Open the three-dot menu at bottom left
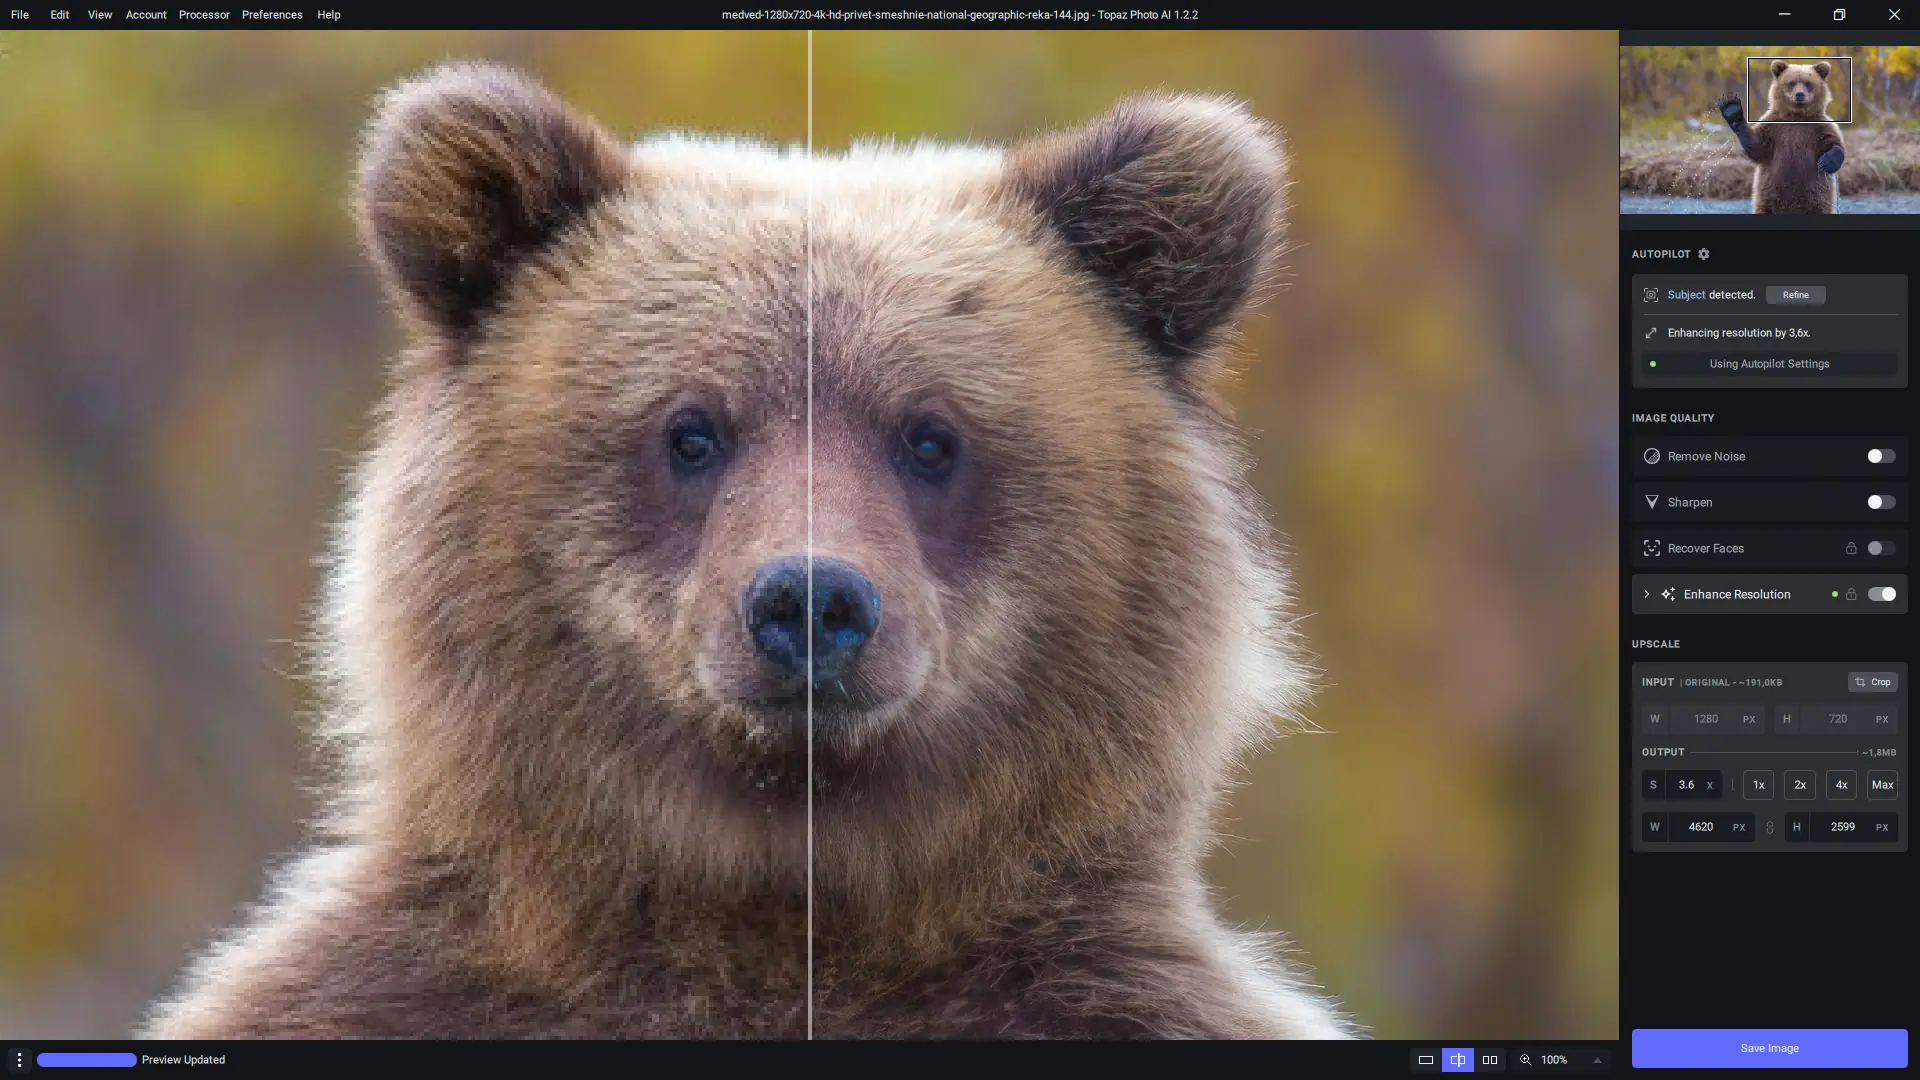Viewport: 1920px width, 1080px height. click(x=19, y=1060)
